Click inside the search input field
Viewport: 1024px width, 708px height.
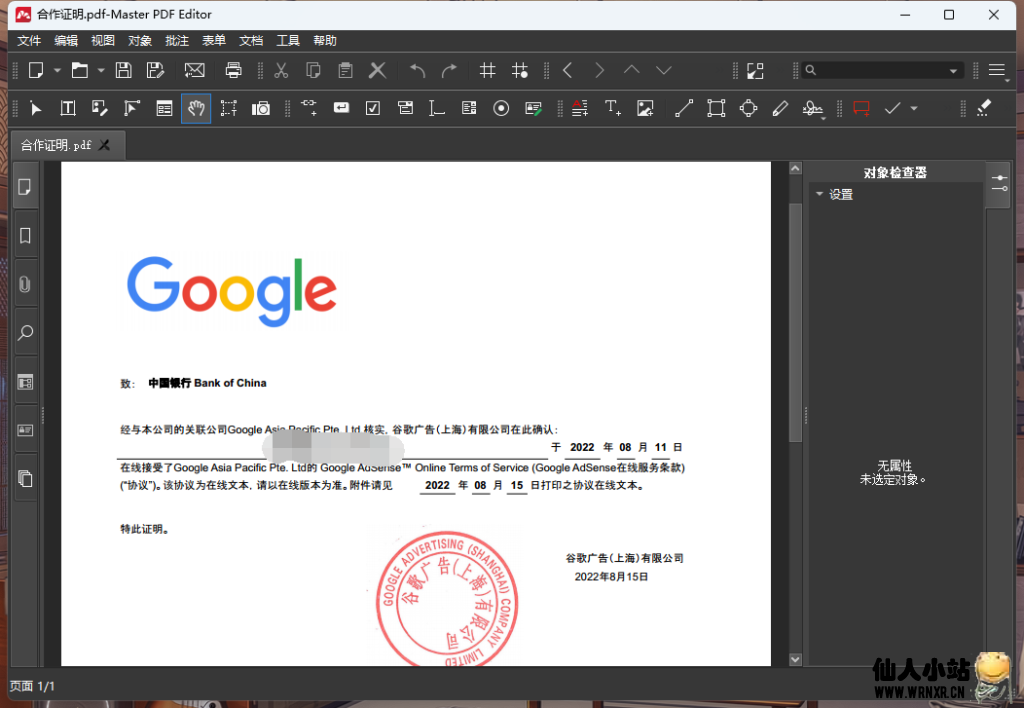(x=880, y=70)
